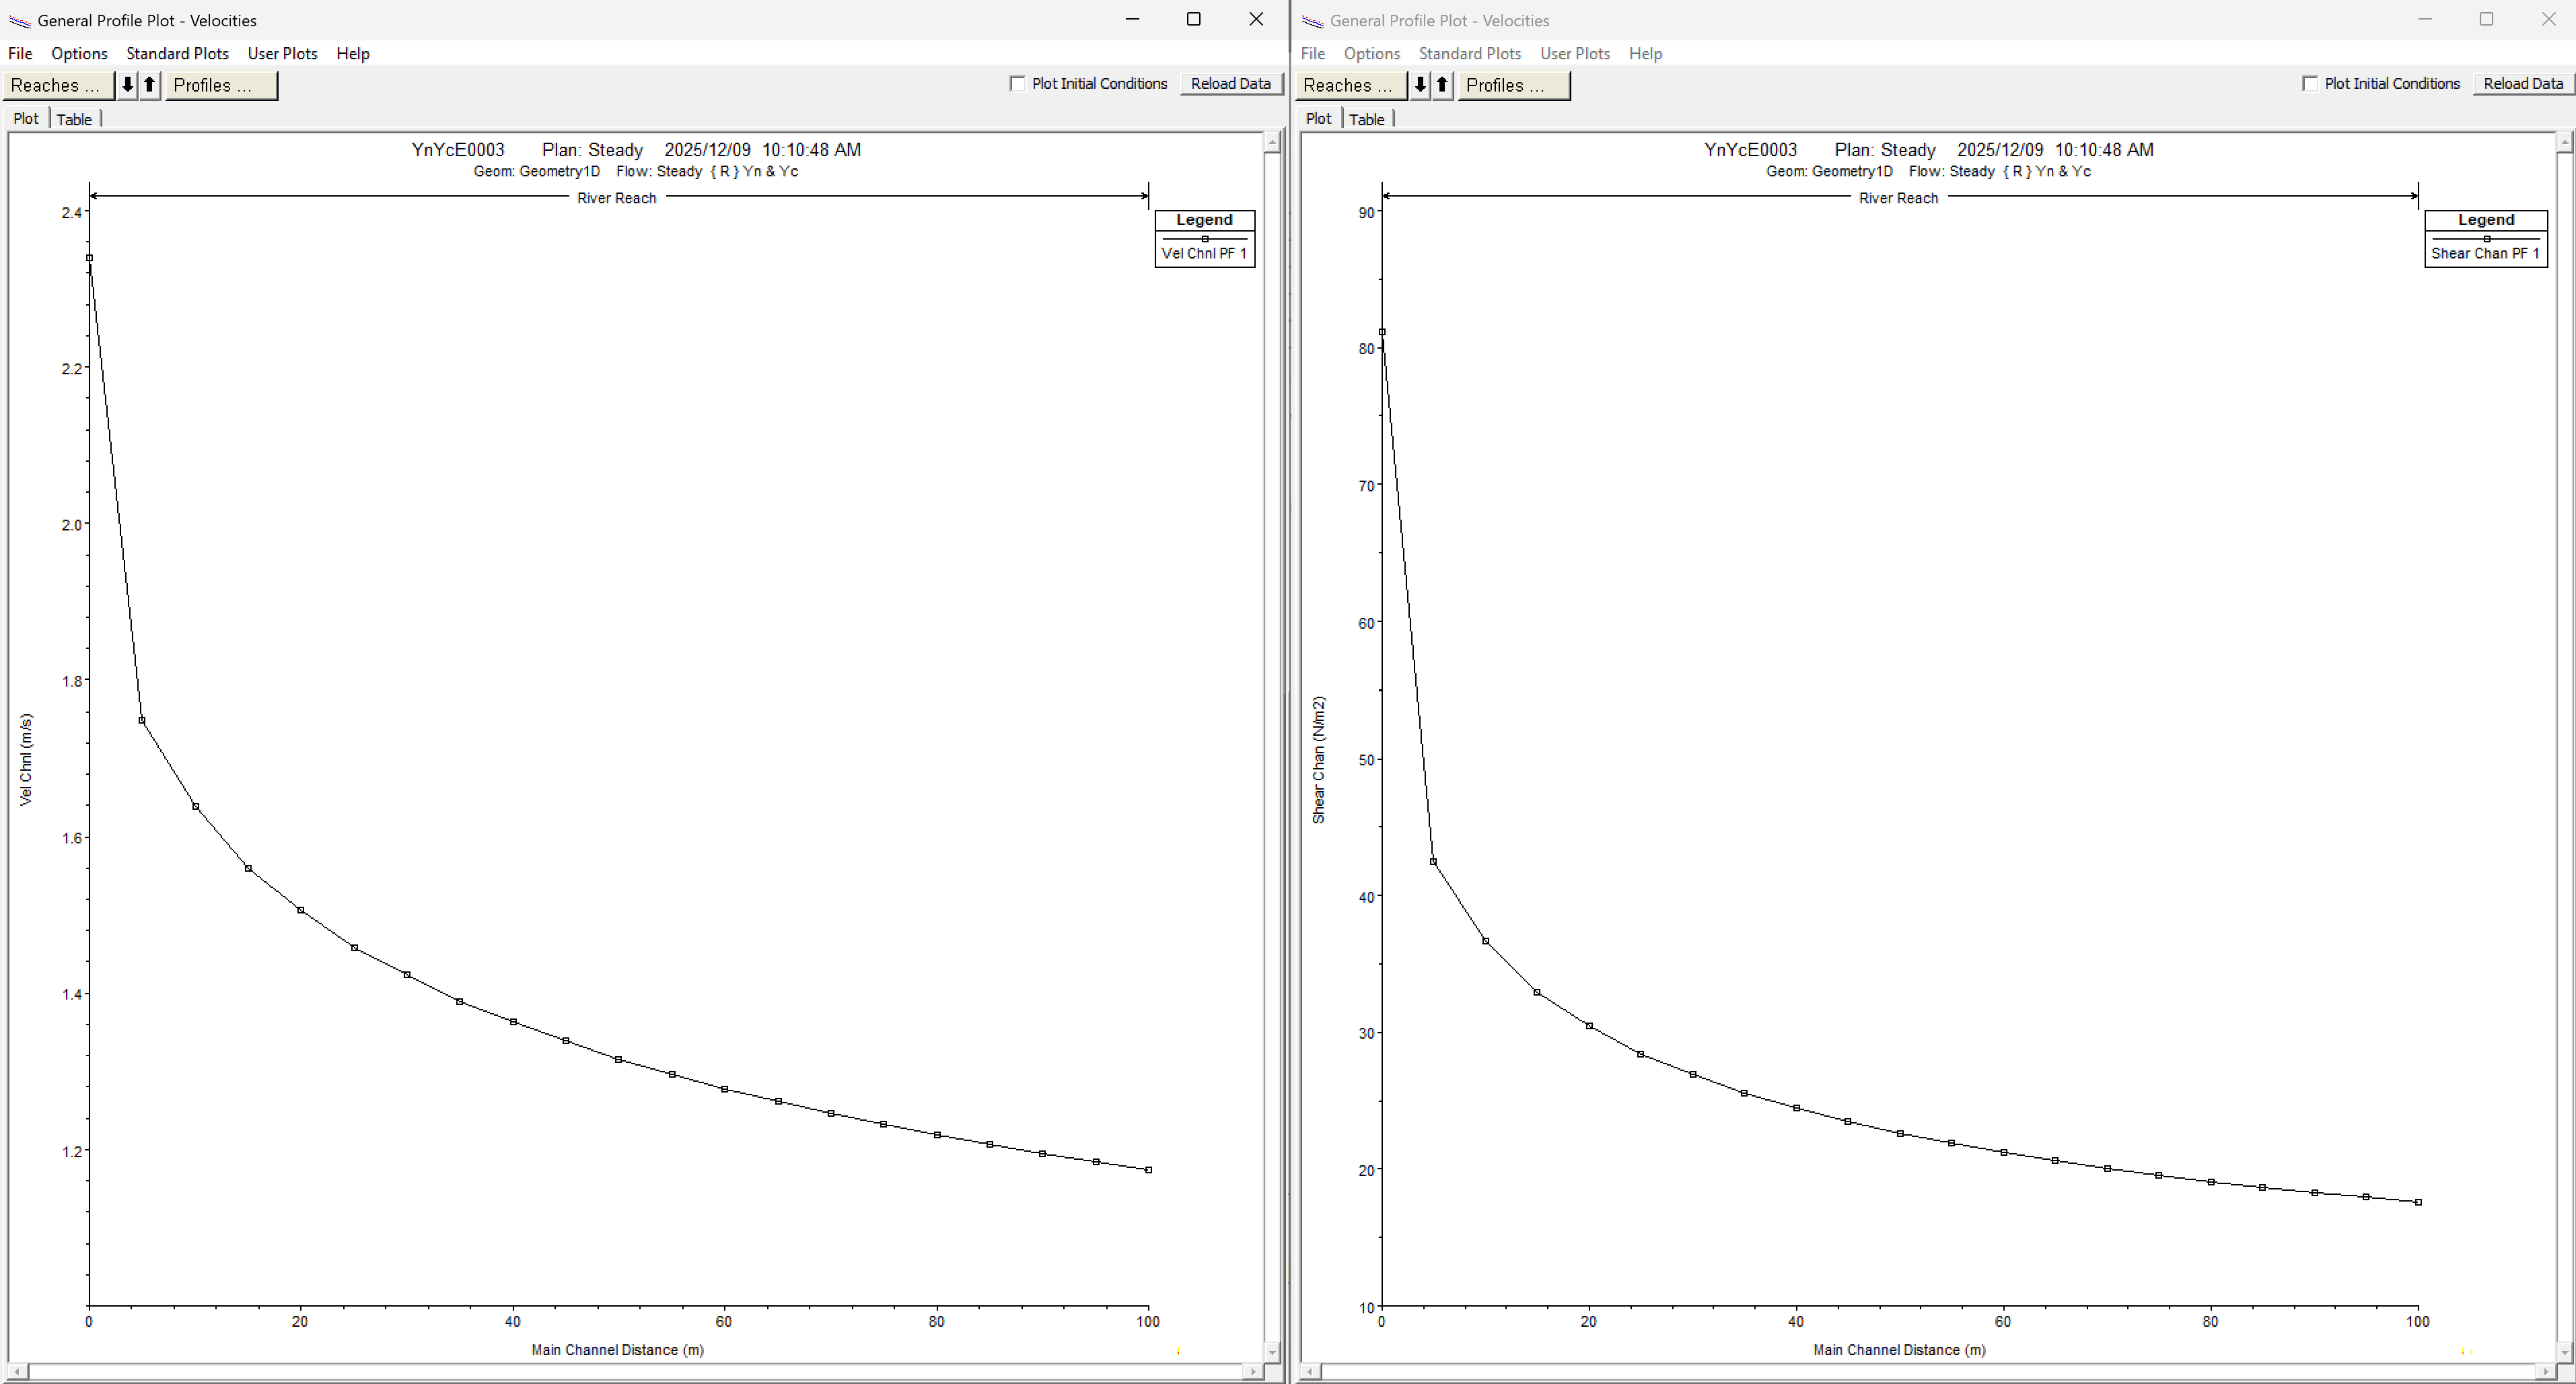
Task: Click right plot horizontal scrollbar right arrow
Action: click(2546, 1372)
